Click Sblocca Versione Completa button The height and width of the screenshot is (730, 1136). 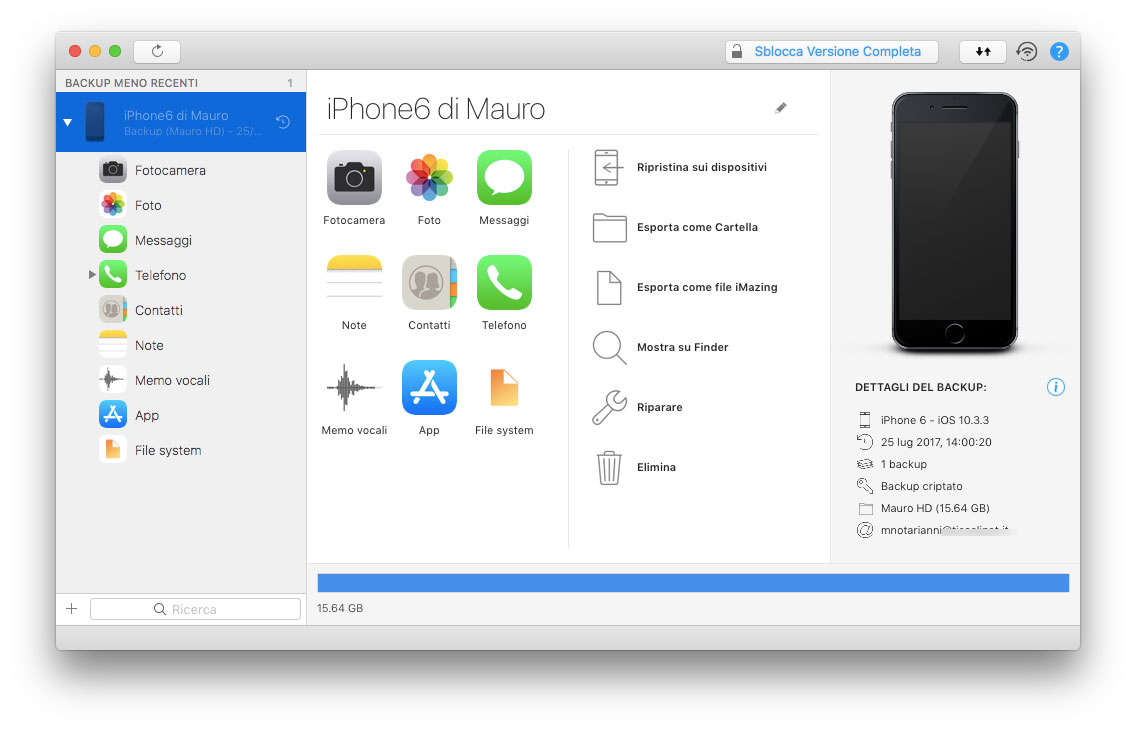pyautogui.click(x=832, y=51)
